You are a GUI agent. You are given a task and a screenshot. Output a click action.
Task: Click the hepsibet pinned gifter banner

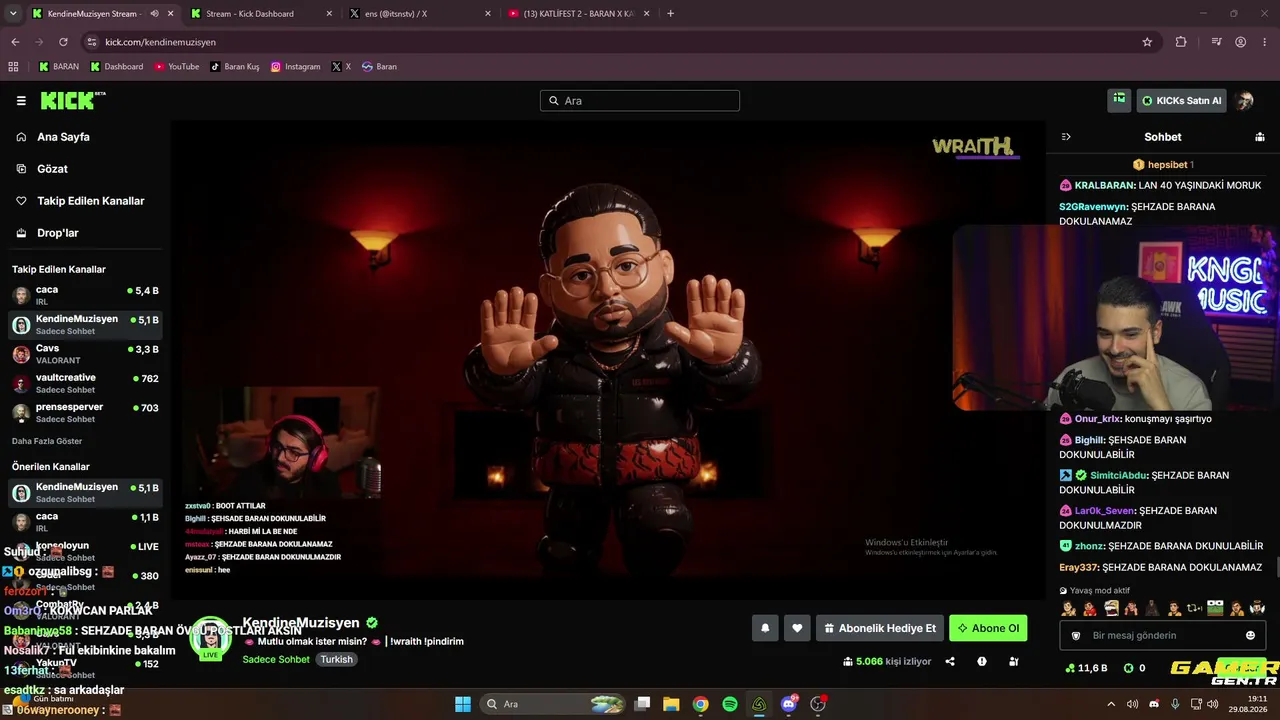[x=1163, y=164]
